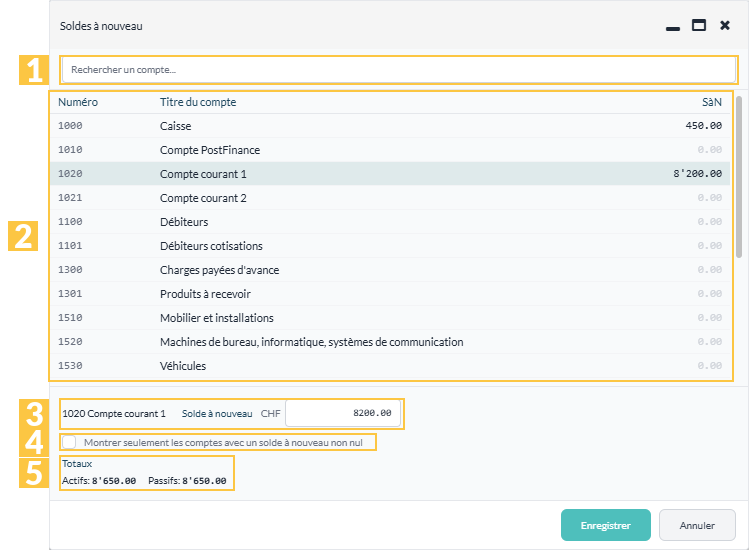Select the Machines de bureau, informatique row
Screen dimensions: 749x550
click(x=390, y=342)
